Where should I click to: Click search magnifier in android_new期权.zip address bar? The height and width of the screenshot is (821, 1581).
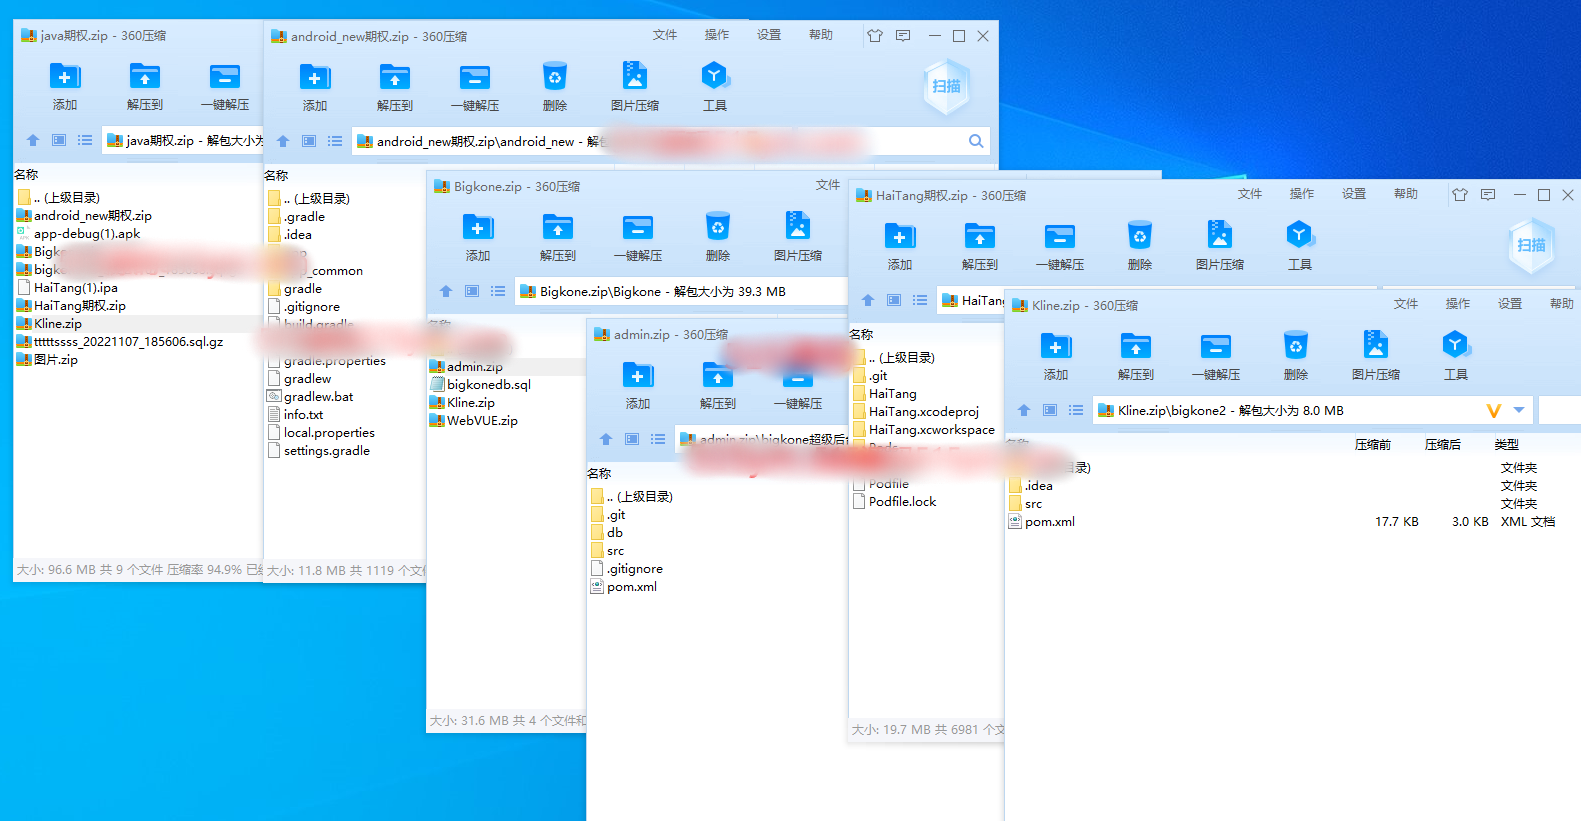[976, 141]
